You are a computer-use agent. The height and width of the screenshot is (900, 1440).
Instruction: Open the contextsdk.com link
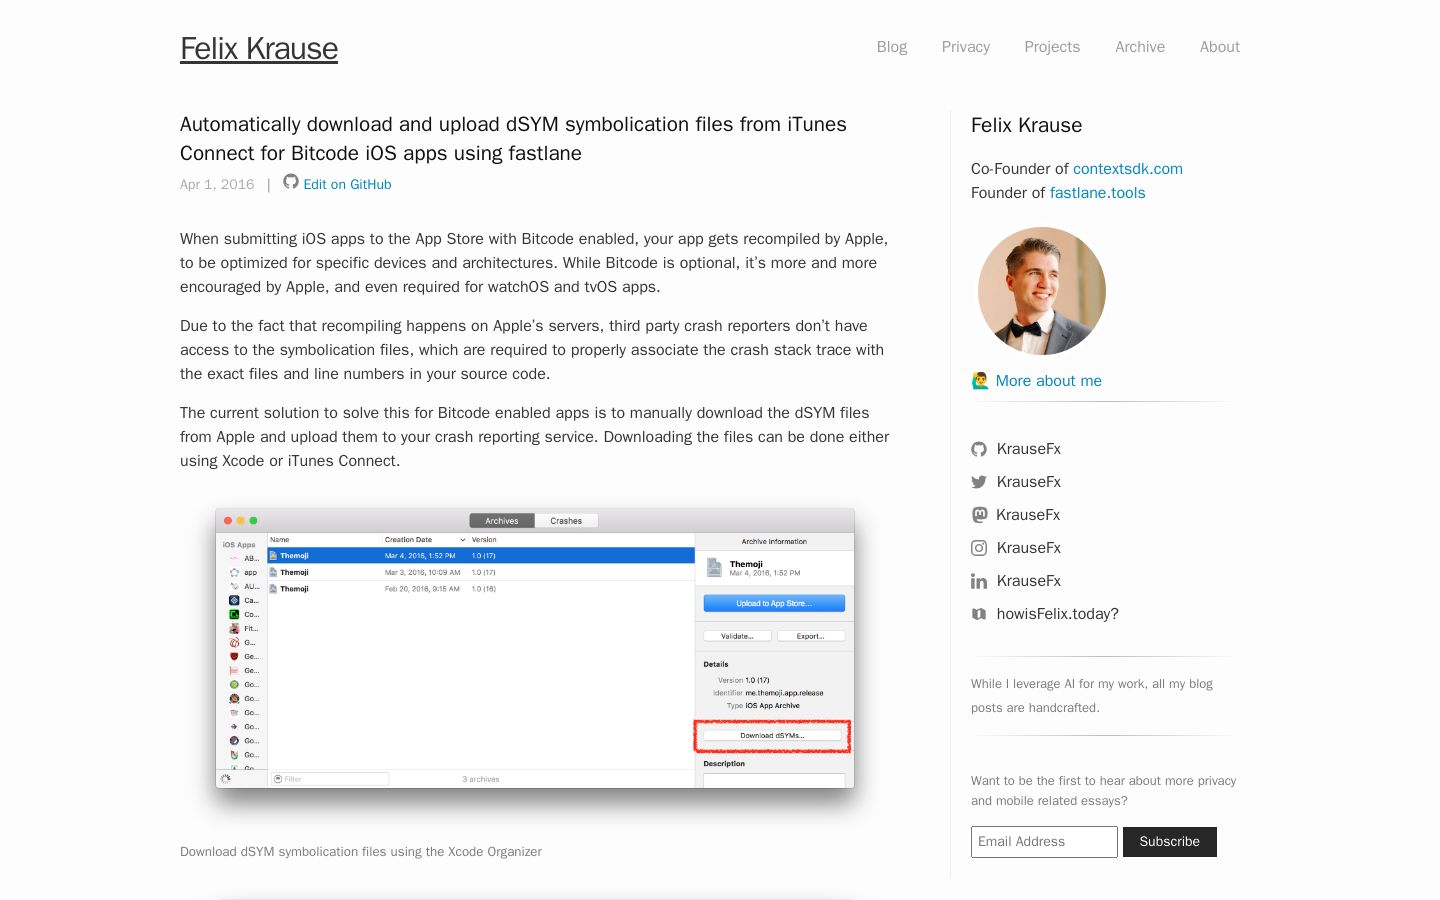[x=1128, y=169]
